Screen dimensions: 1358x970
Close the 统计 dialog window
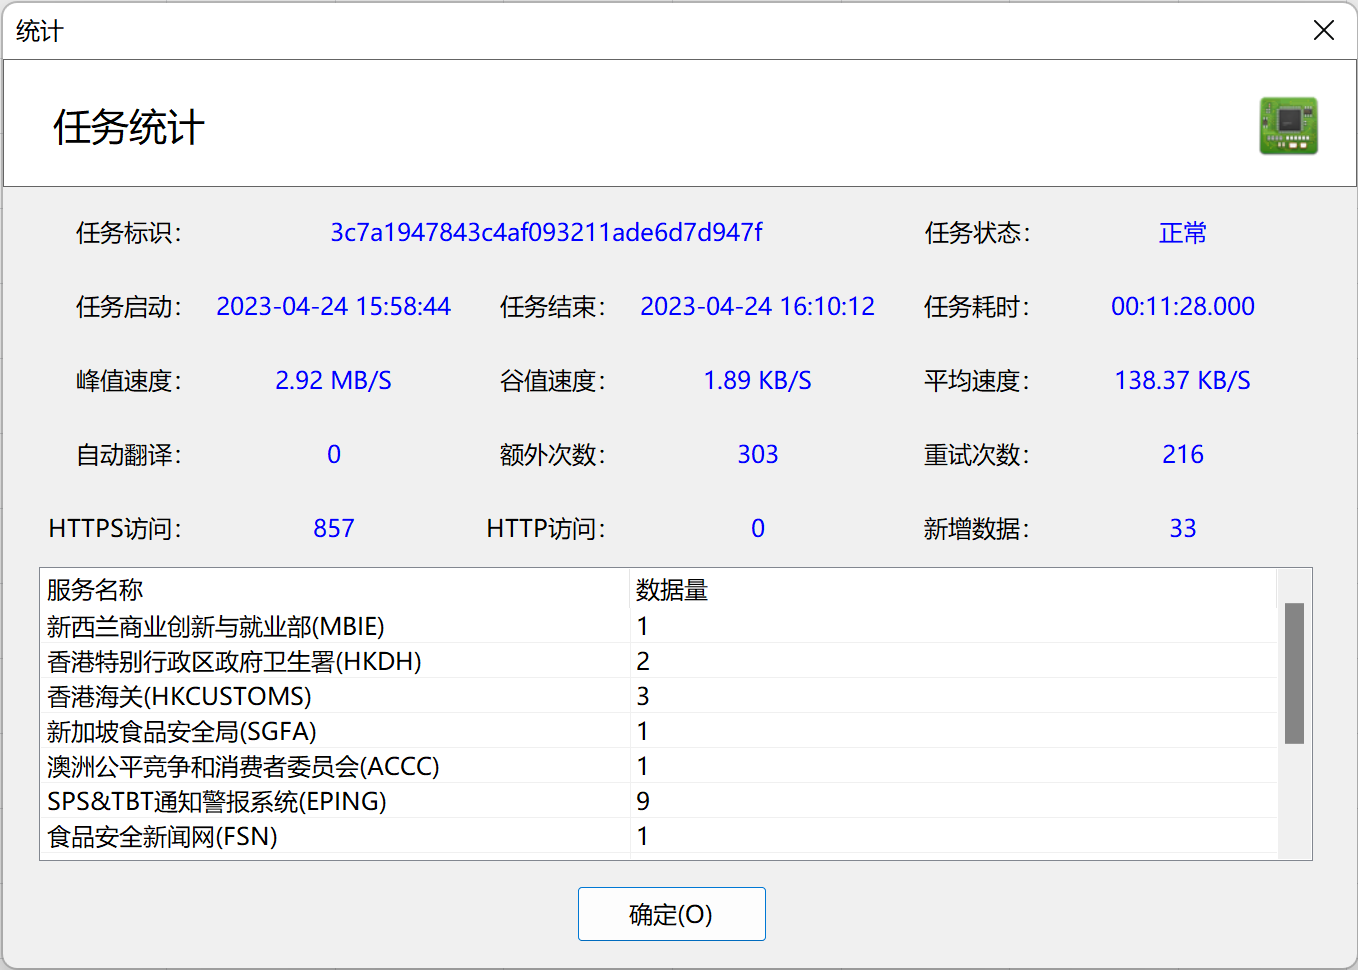point(1324,31)
